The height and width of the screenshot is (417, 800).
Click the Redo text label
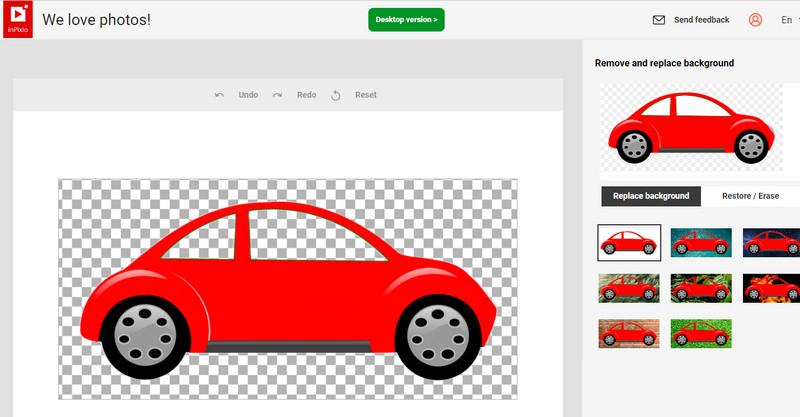306,95
